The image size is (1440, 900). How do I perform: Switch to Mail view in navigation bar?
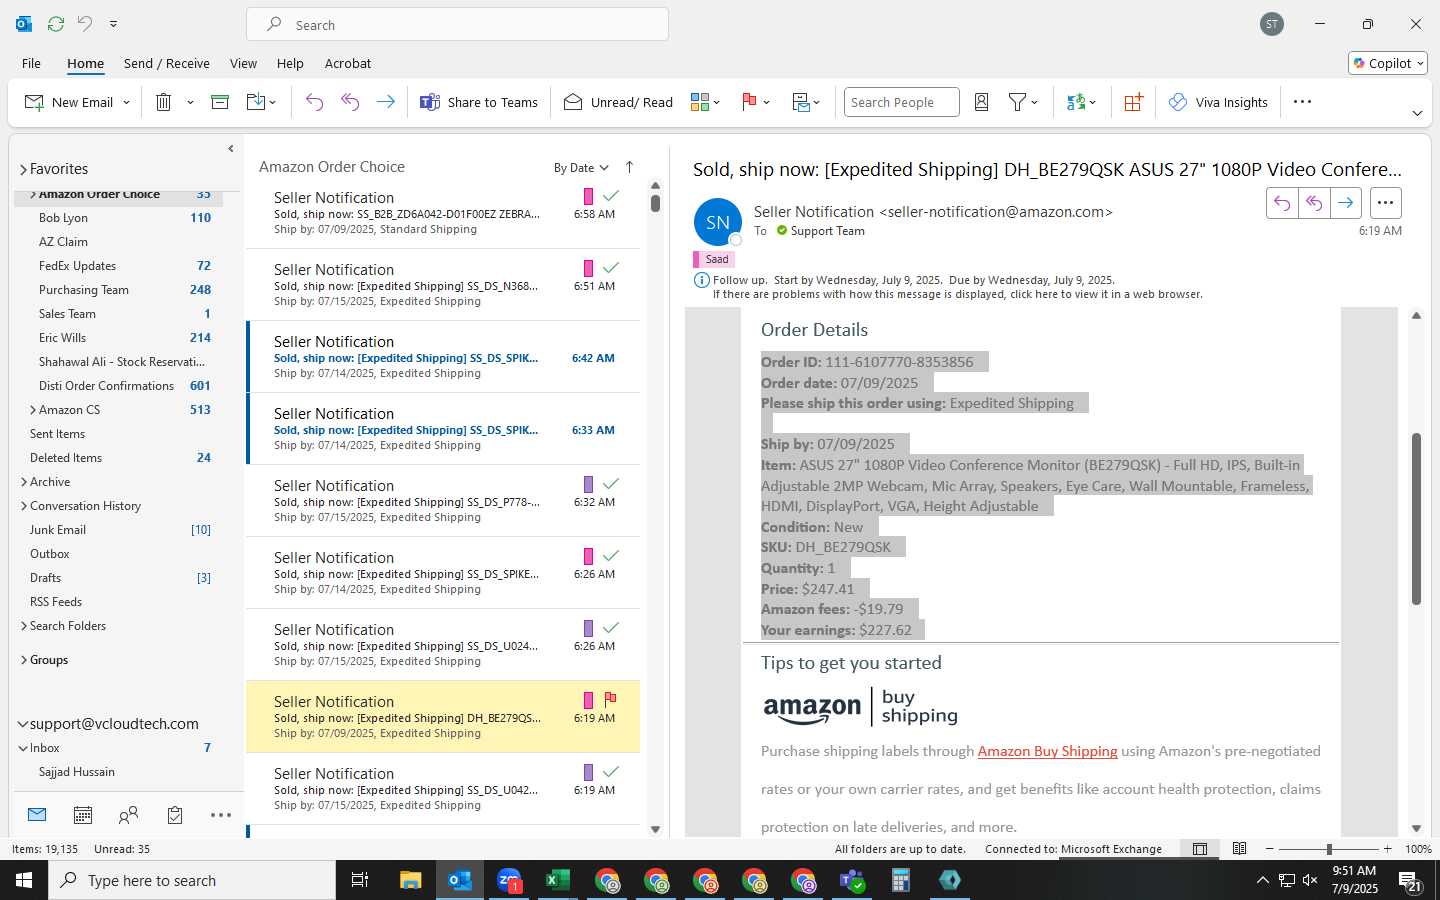pos(37,815)
